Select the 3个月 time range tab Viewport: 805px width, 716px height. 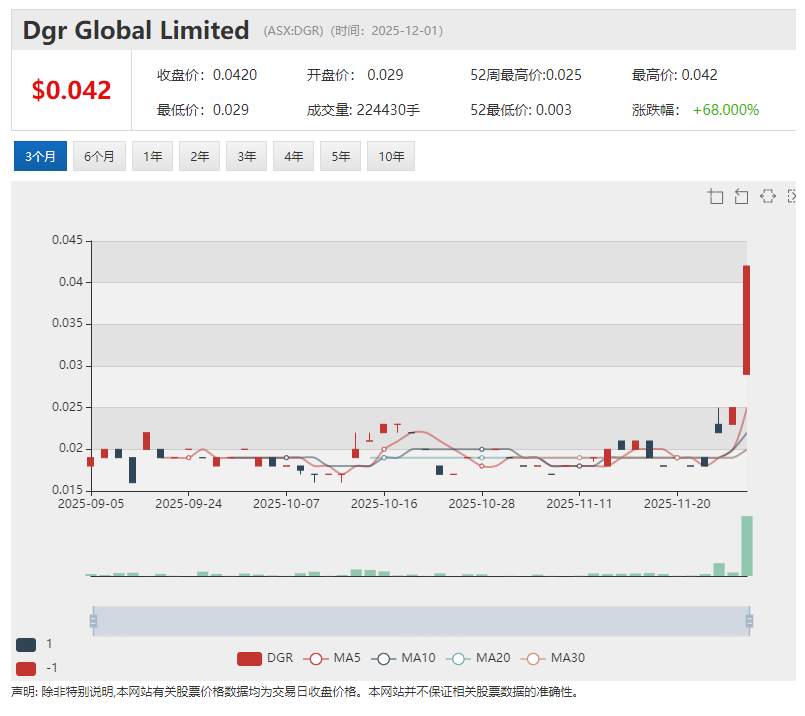click(40, 156)
